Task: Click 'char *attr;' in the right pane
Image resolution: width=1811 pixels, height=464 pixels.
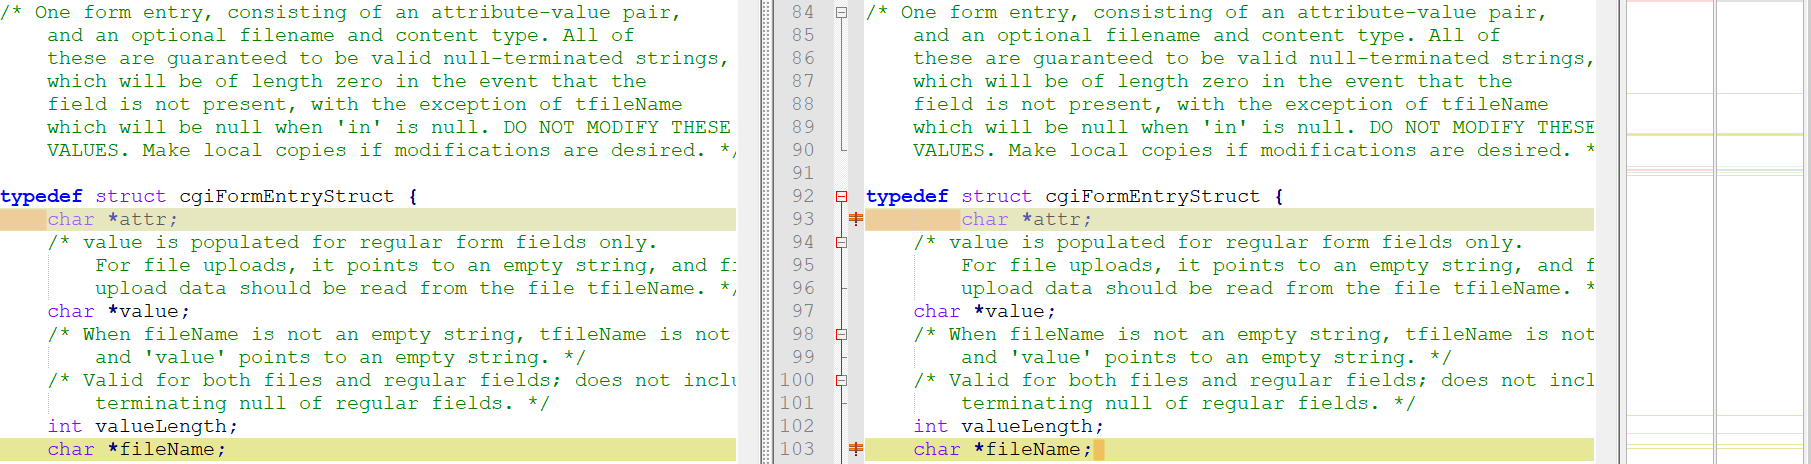Action: (1026, 220)
